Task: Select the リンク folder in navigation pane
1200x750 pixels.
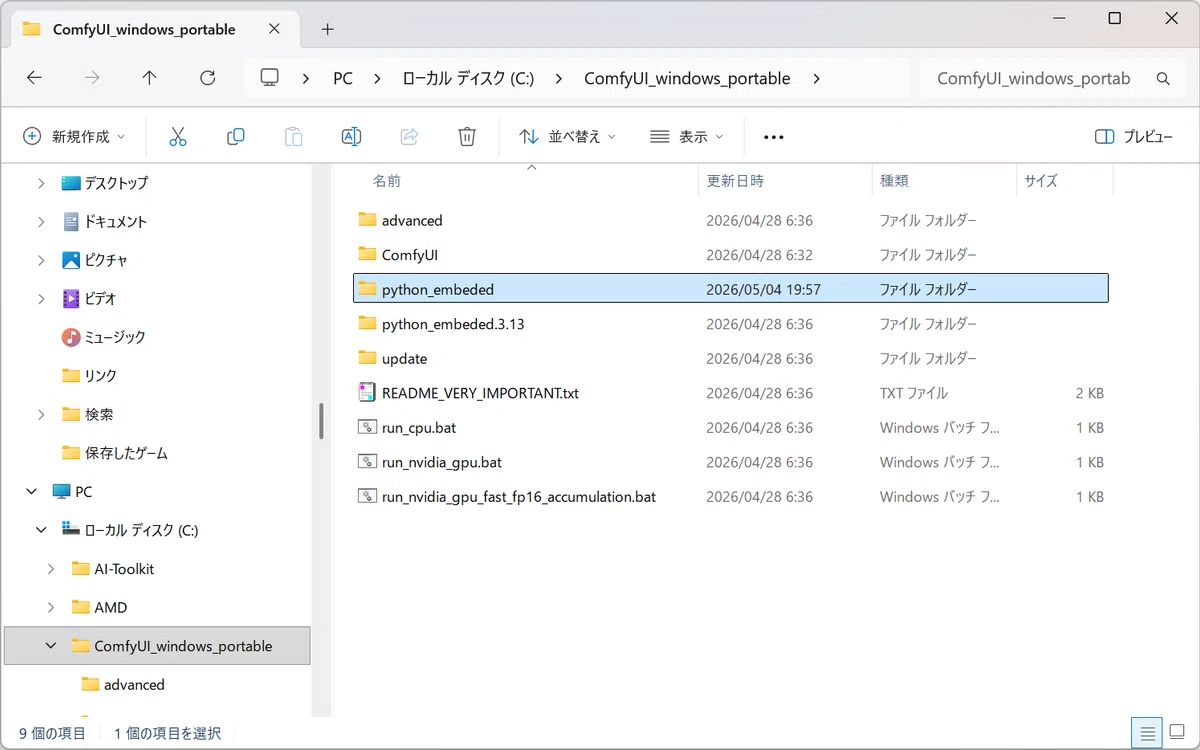Action: pos(101,376)
